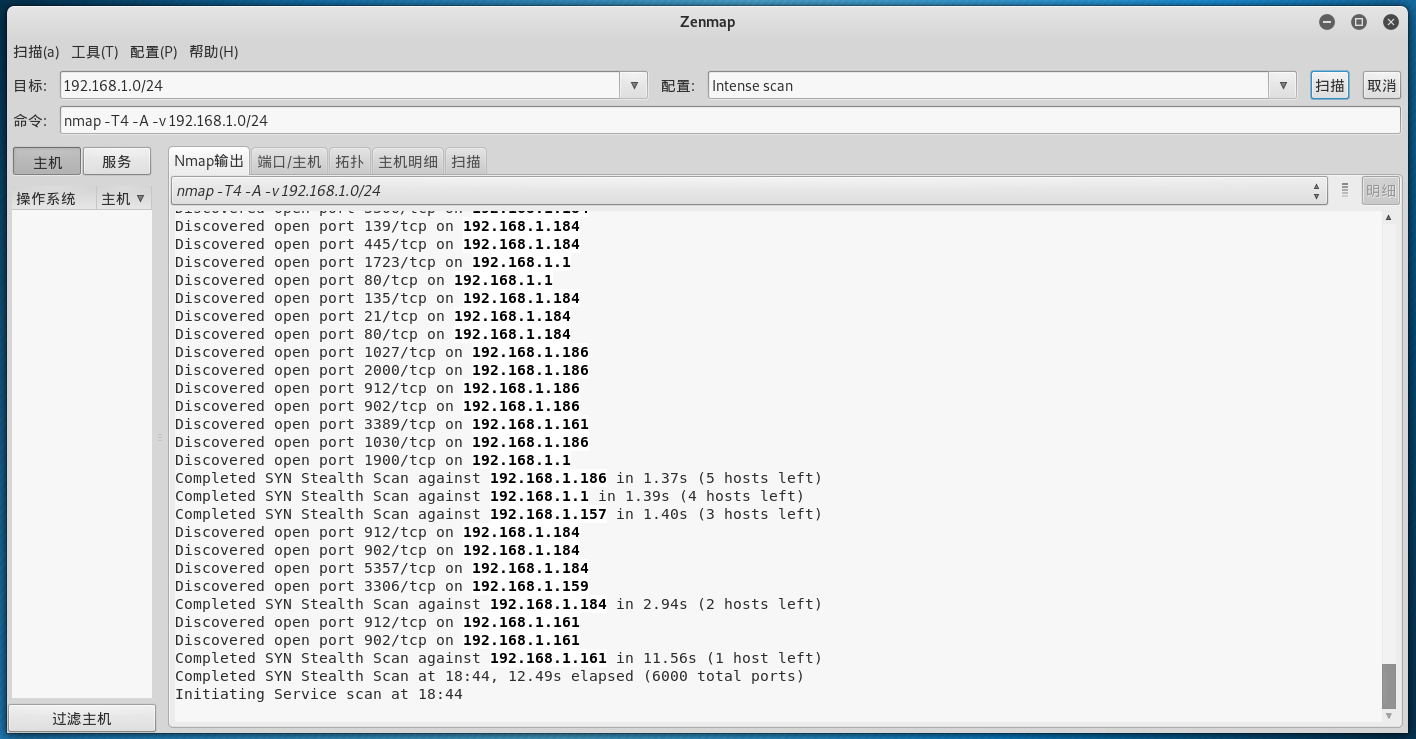The image size is (1416, 739).
Task: Minimize the Zenmap window
Action: [1327, 22]
